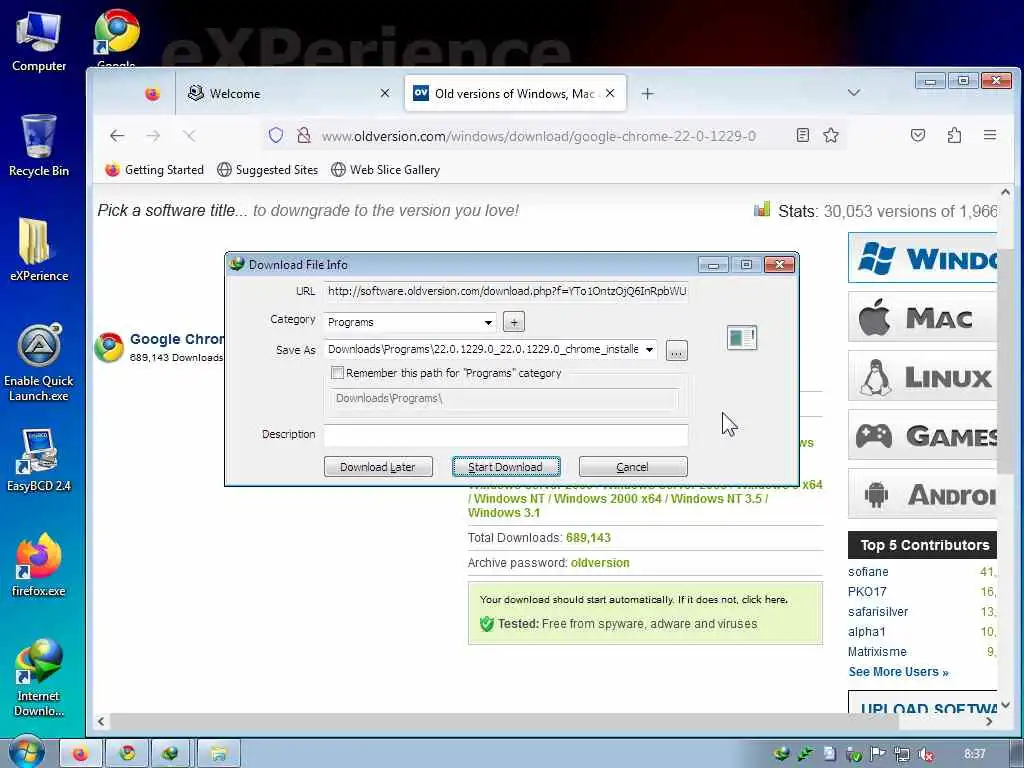The image size is (1024, 768).
Task: Click Linux category banner
Action: 922,376
